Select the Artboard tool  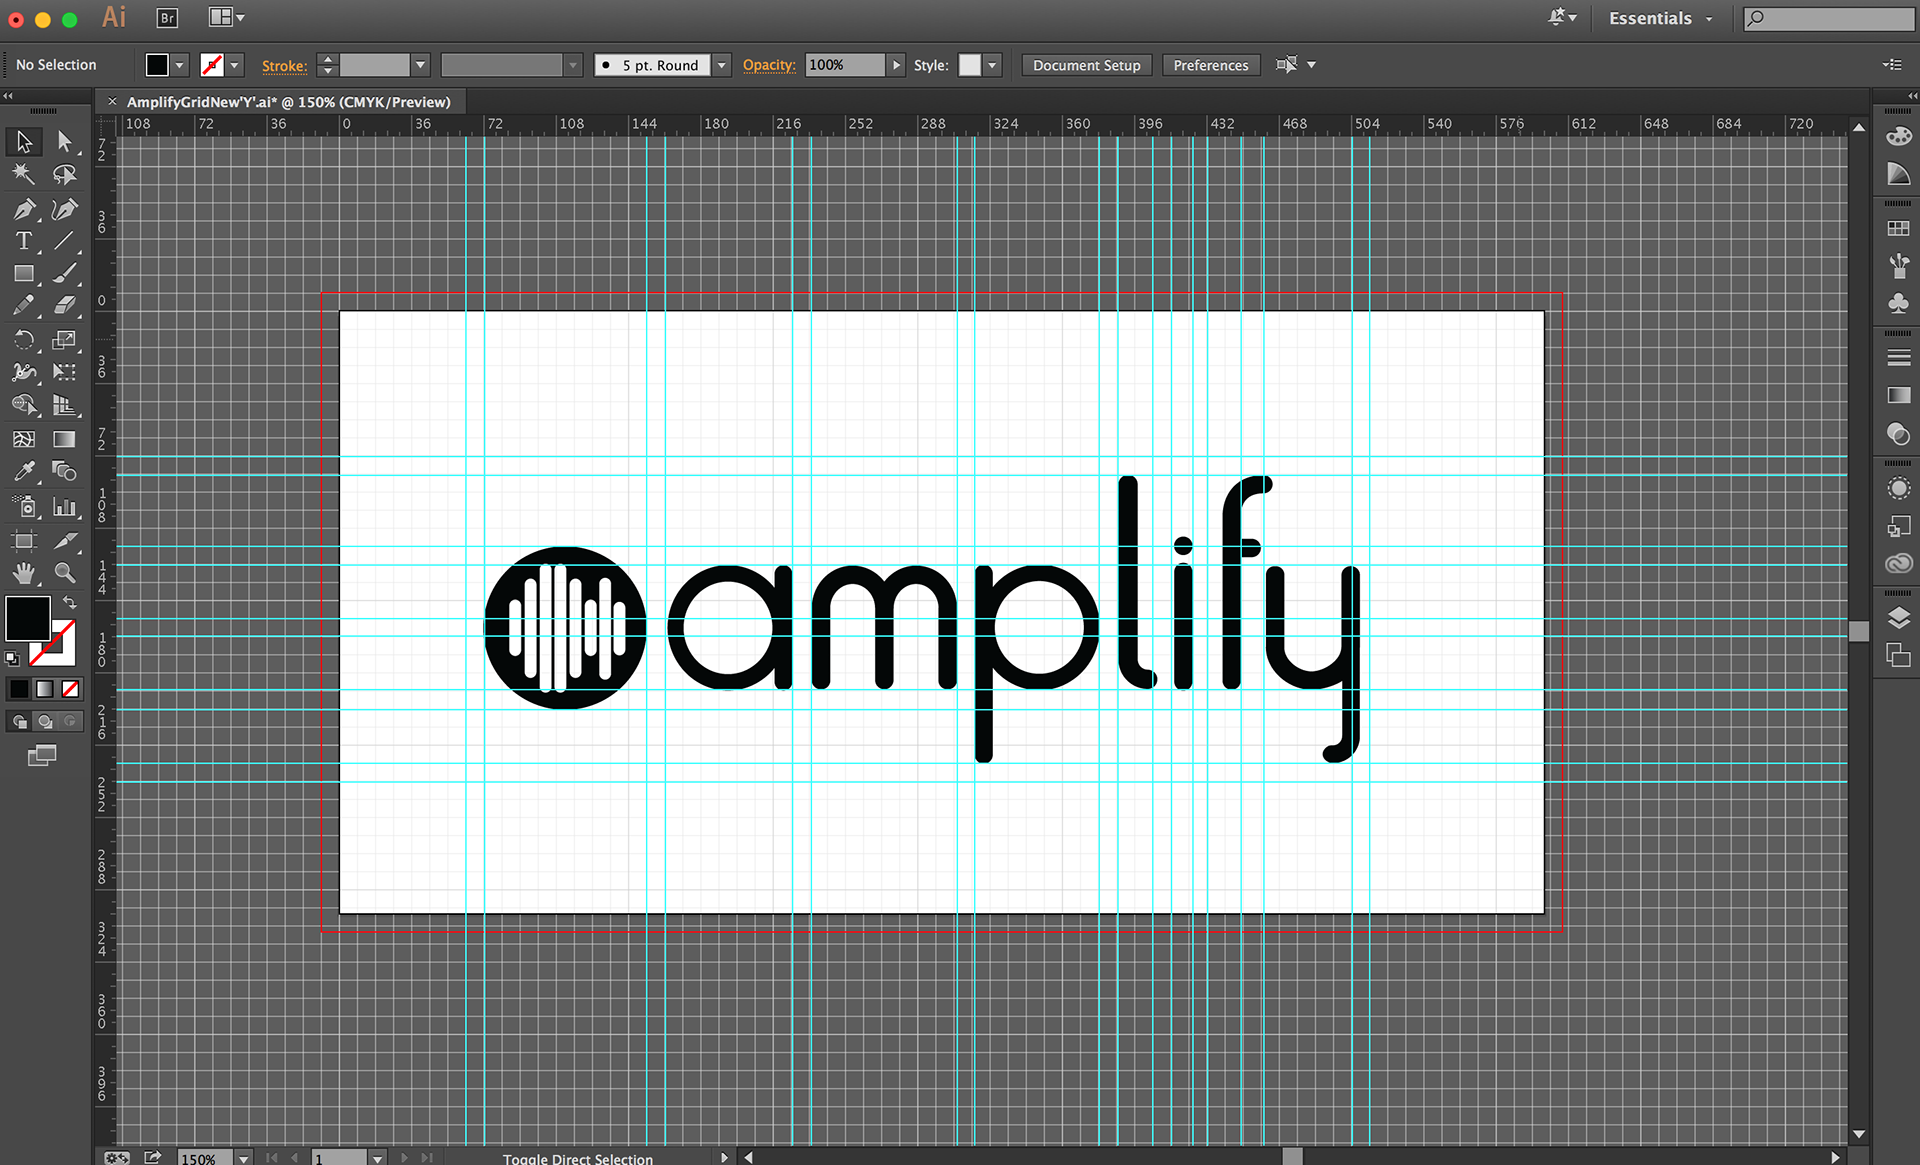click(24, 541)
